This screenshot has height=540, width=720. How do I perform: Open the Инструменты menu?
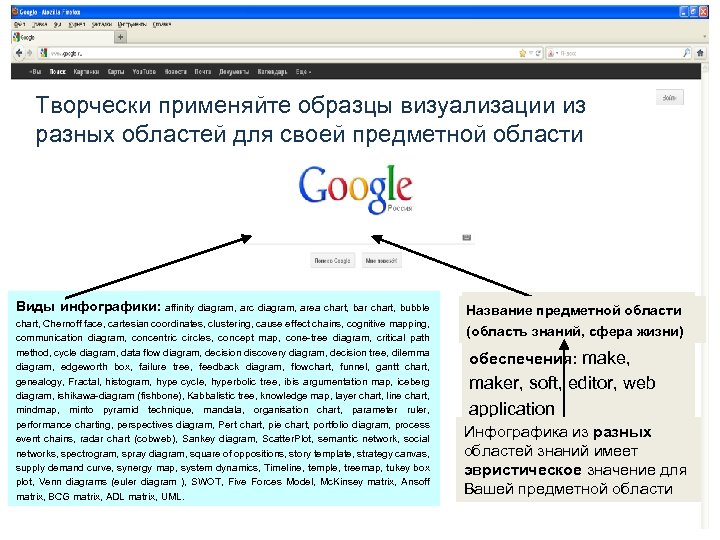[132, 24]
